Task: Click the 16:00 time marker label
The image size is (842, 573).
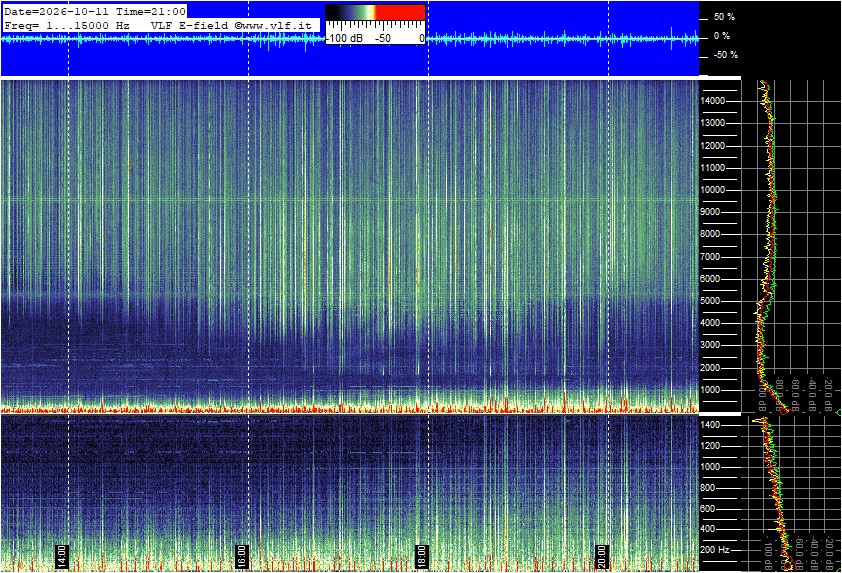Action: click(x=242, y=556)
